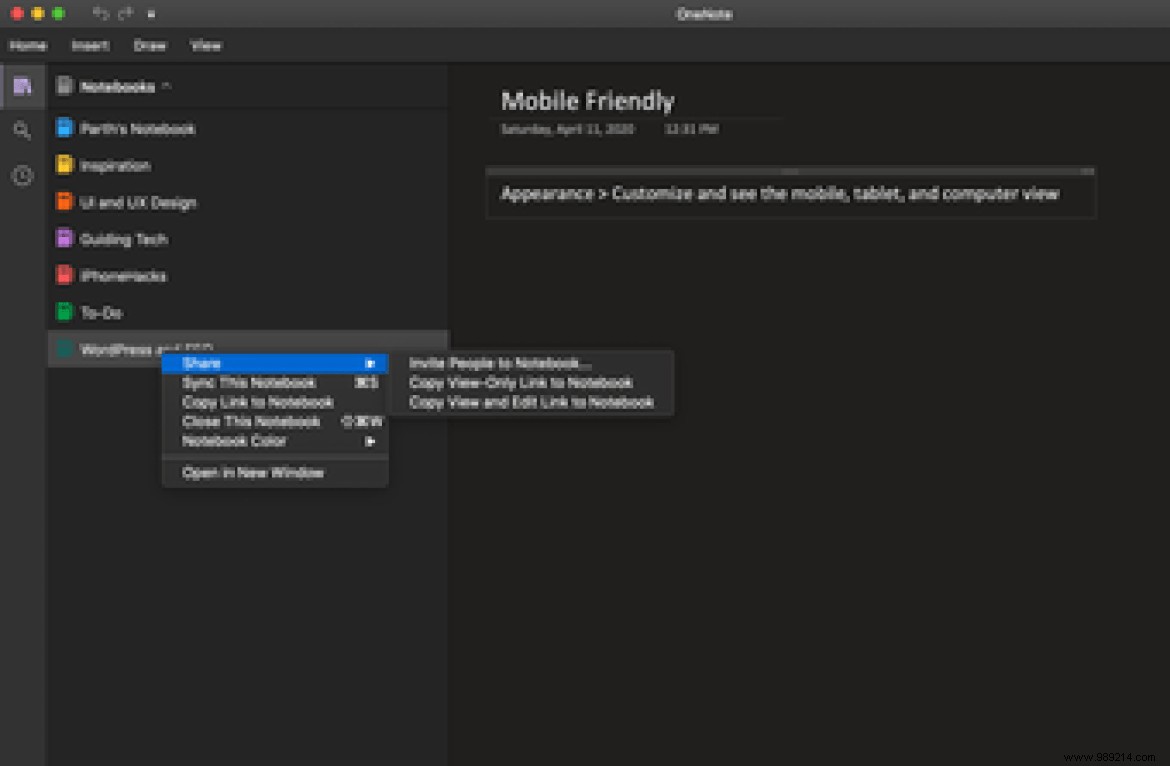This screenshot has height=766, width=1170.
Task: Select the Inspiration notebook icon
Action: (x=66, y=165)
